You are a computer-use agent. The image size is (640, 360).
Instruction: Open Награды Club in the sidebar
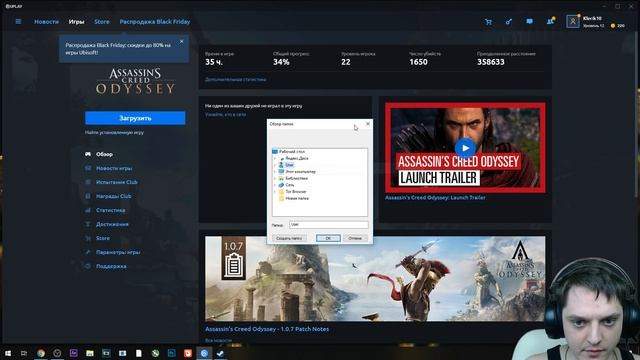[x=113, y=196]
